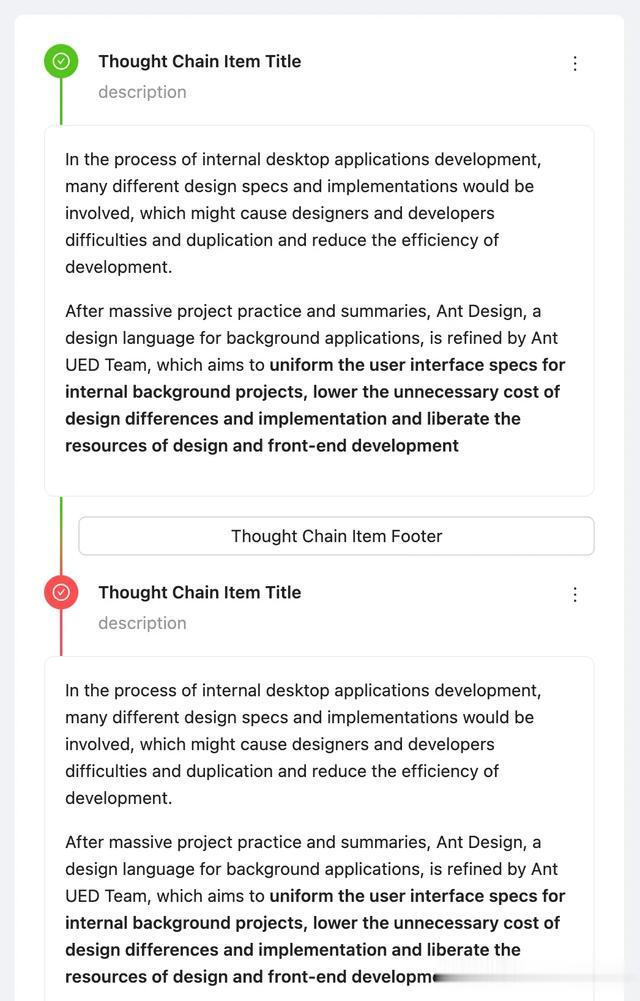Image resolution: width=640 pixels, height=1001 pixels.
Task: Click the red error status icon
Action: [61, 592]
